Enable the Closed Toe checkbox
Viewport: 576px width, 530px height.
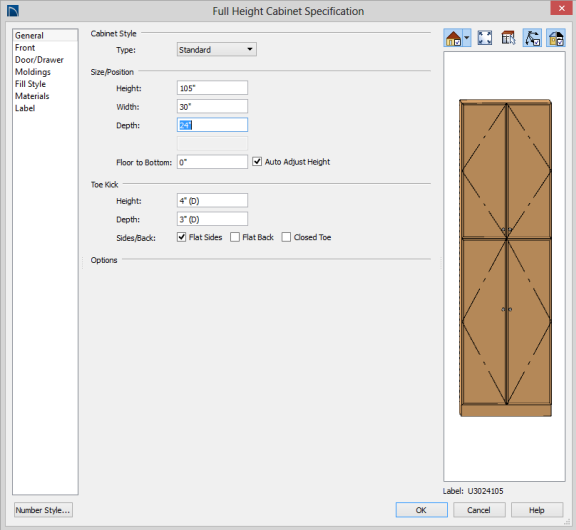[x=286, y=237]
